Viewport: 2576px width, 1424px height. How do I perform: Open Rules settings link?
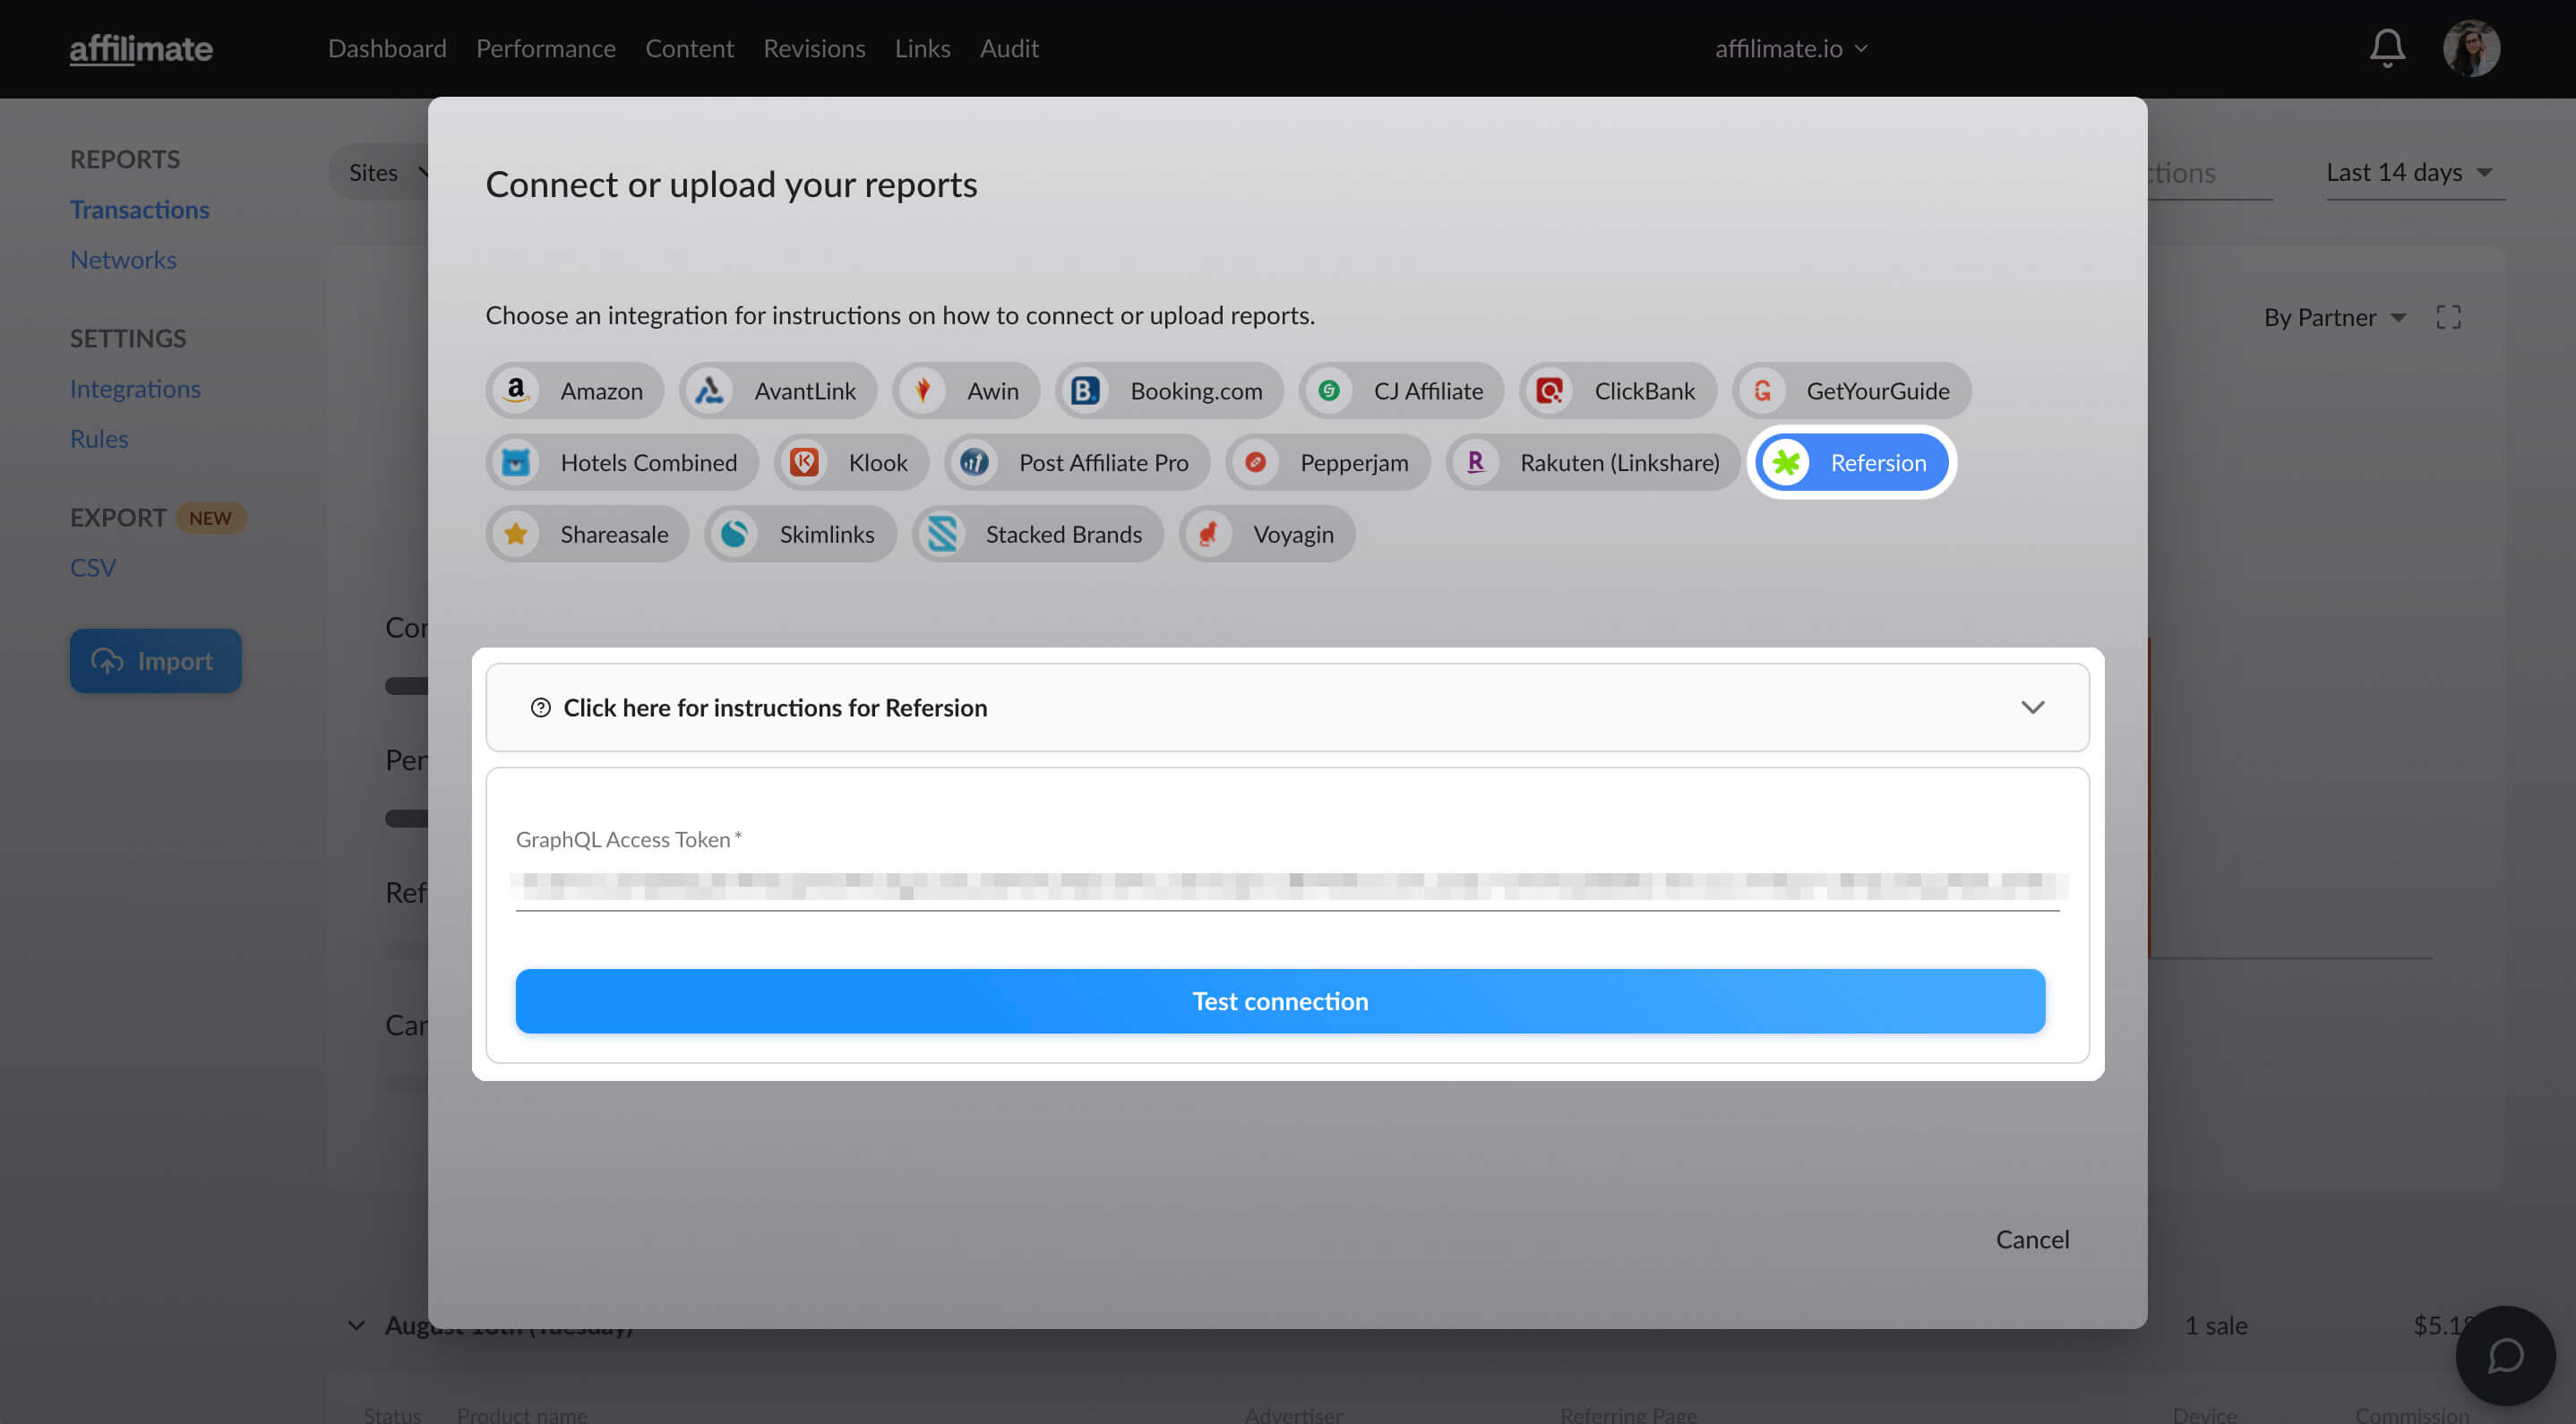pos(99,438)
